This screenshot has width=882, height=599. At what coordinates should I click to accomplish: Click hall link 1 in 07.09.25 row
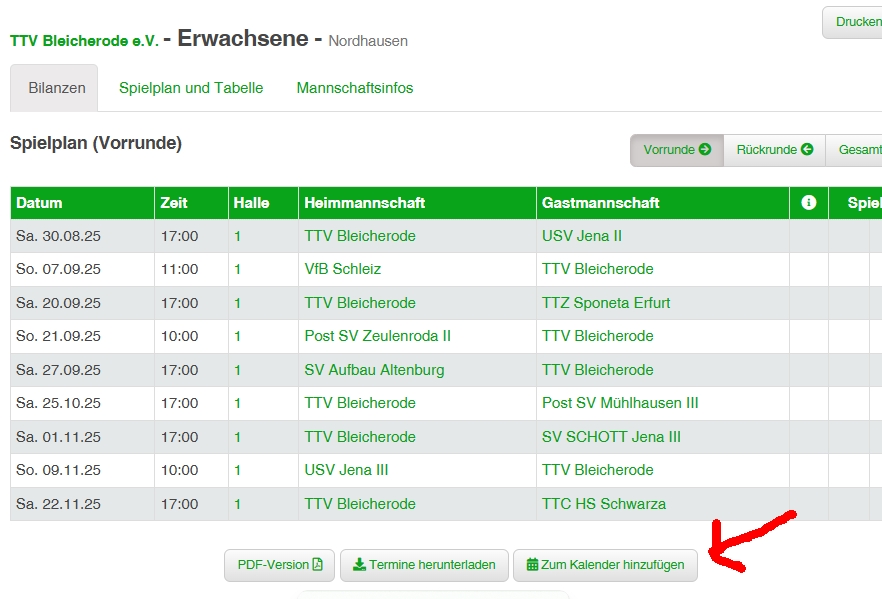click(237, 269)
